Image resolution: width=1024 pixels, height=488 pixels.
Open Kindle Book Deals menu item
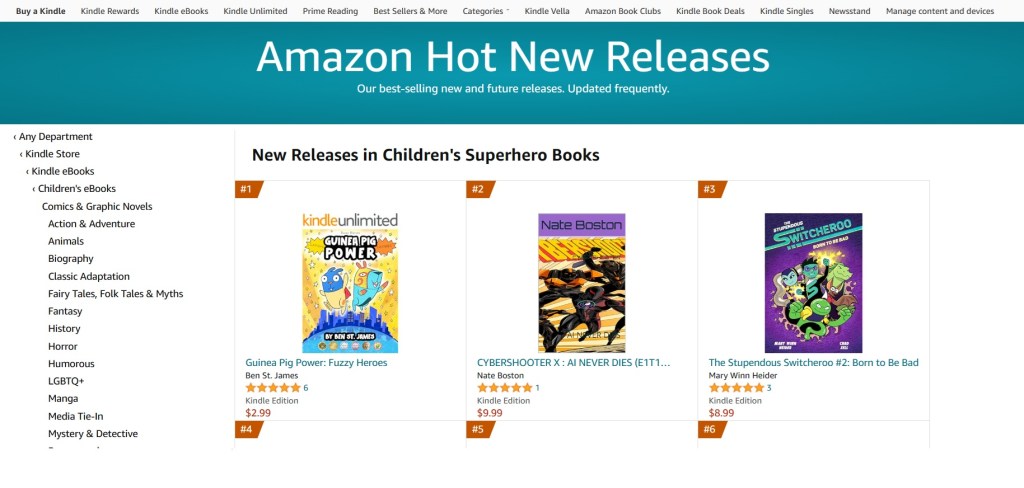click(709, 11)
